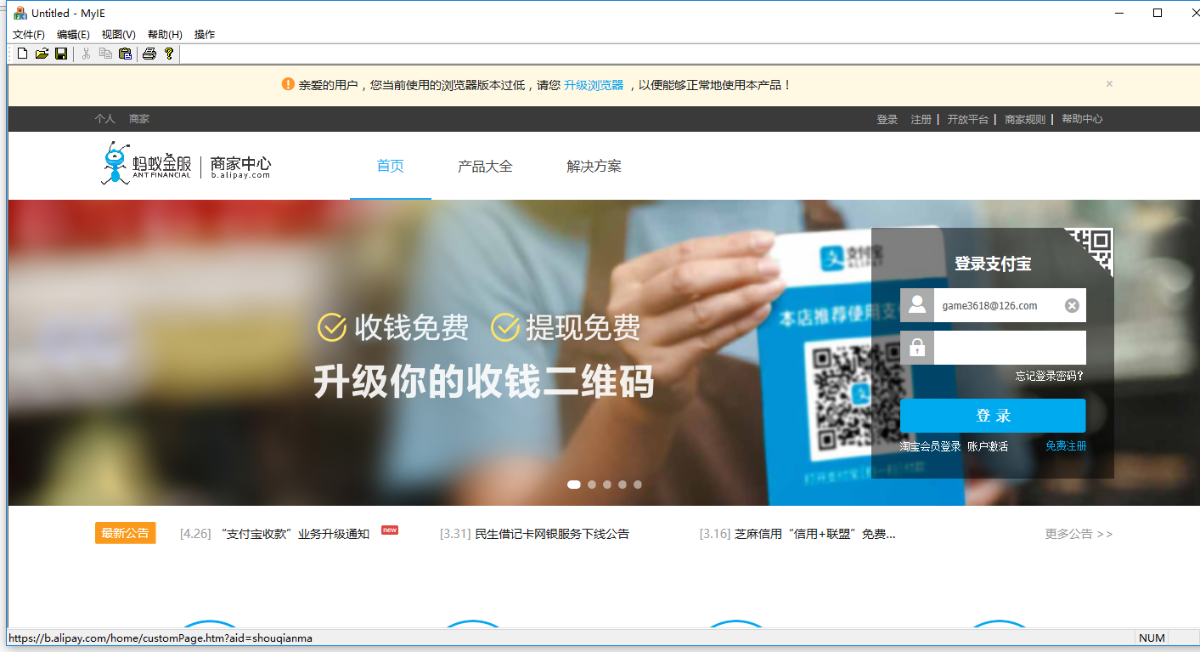Open the 文件(F) menu
1200x652 pixels.
click(29, 34)
